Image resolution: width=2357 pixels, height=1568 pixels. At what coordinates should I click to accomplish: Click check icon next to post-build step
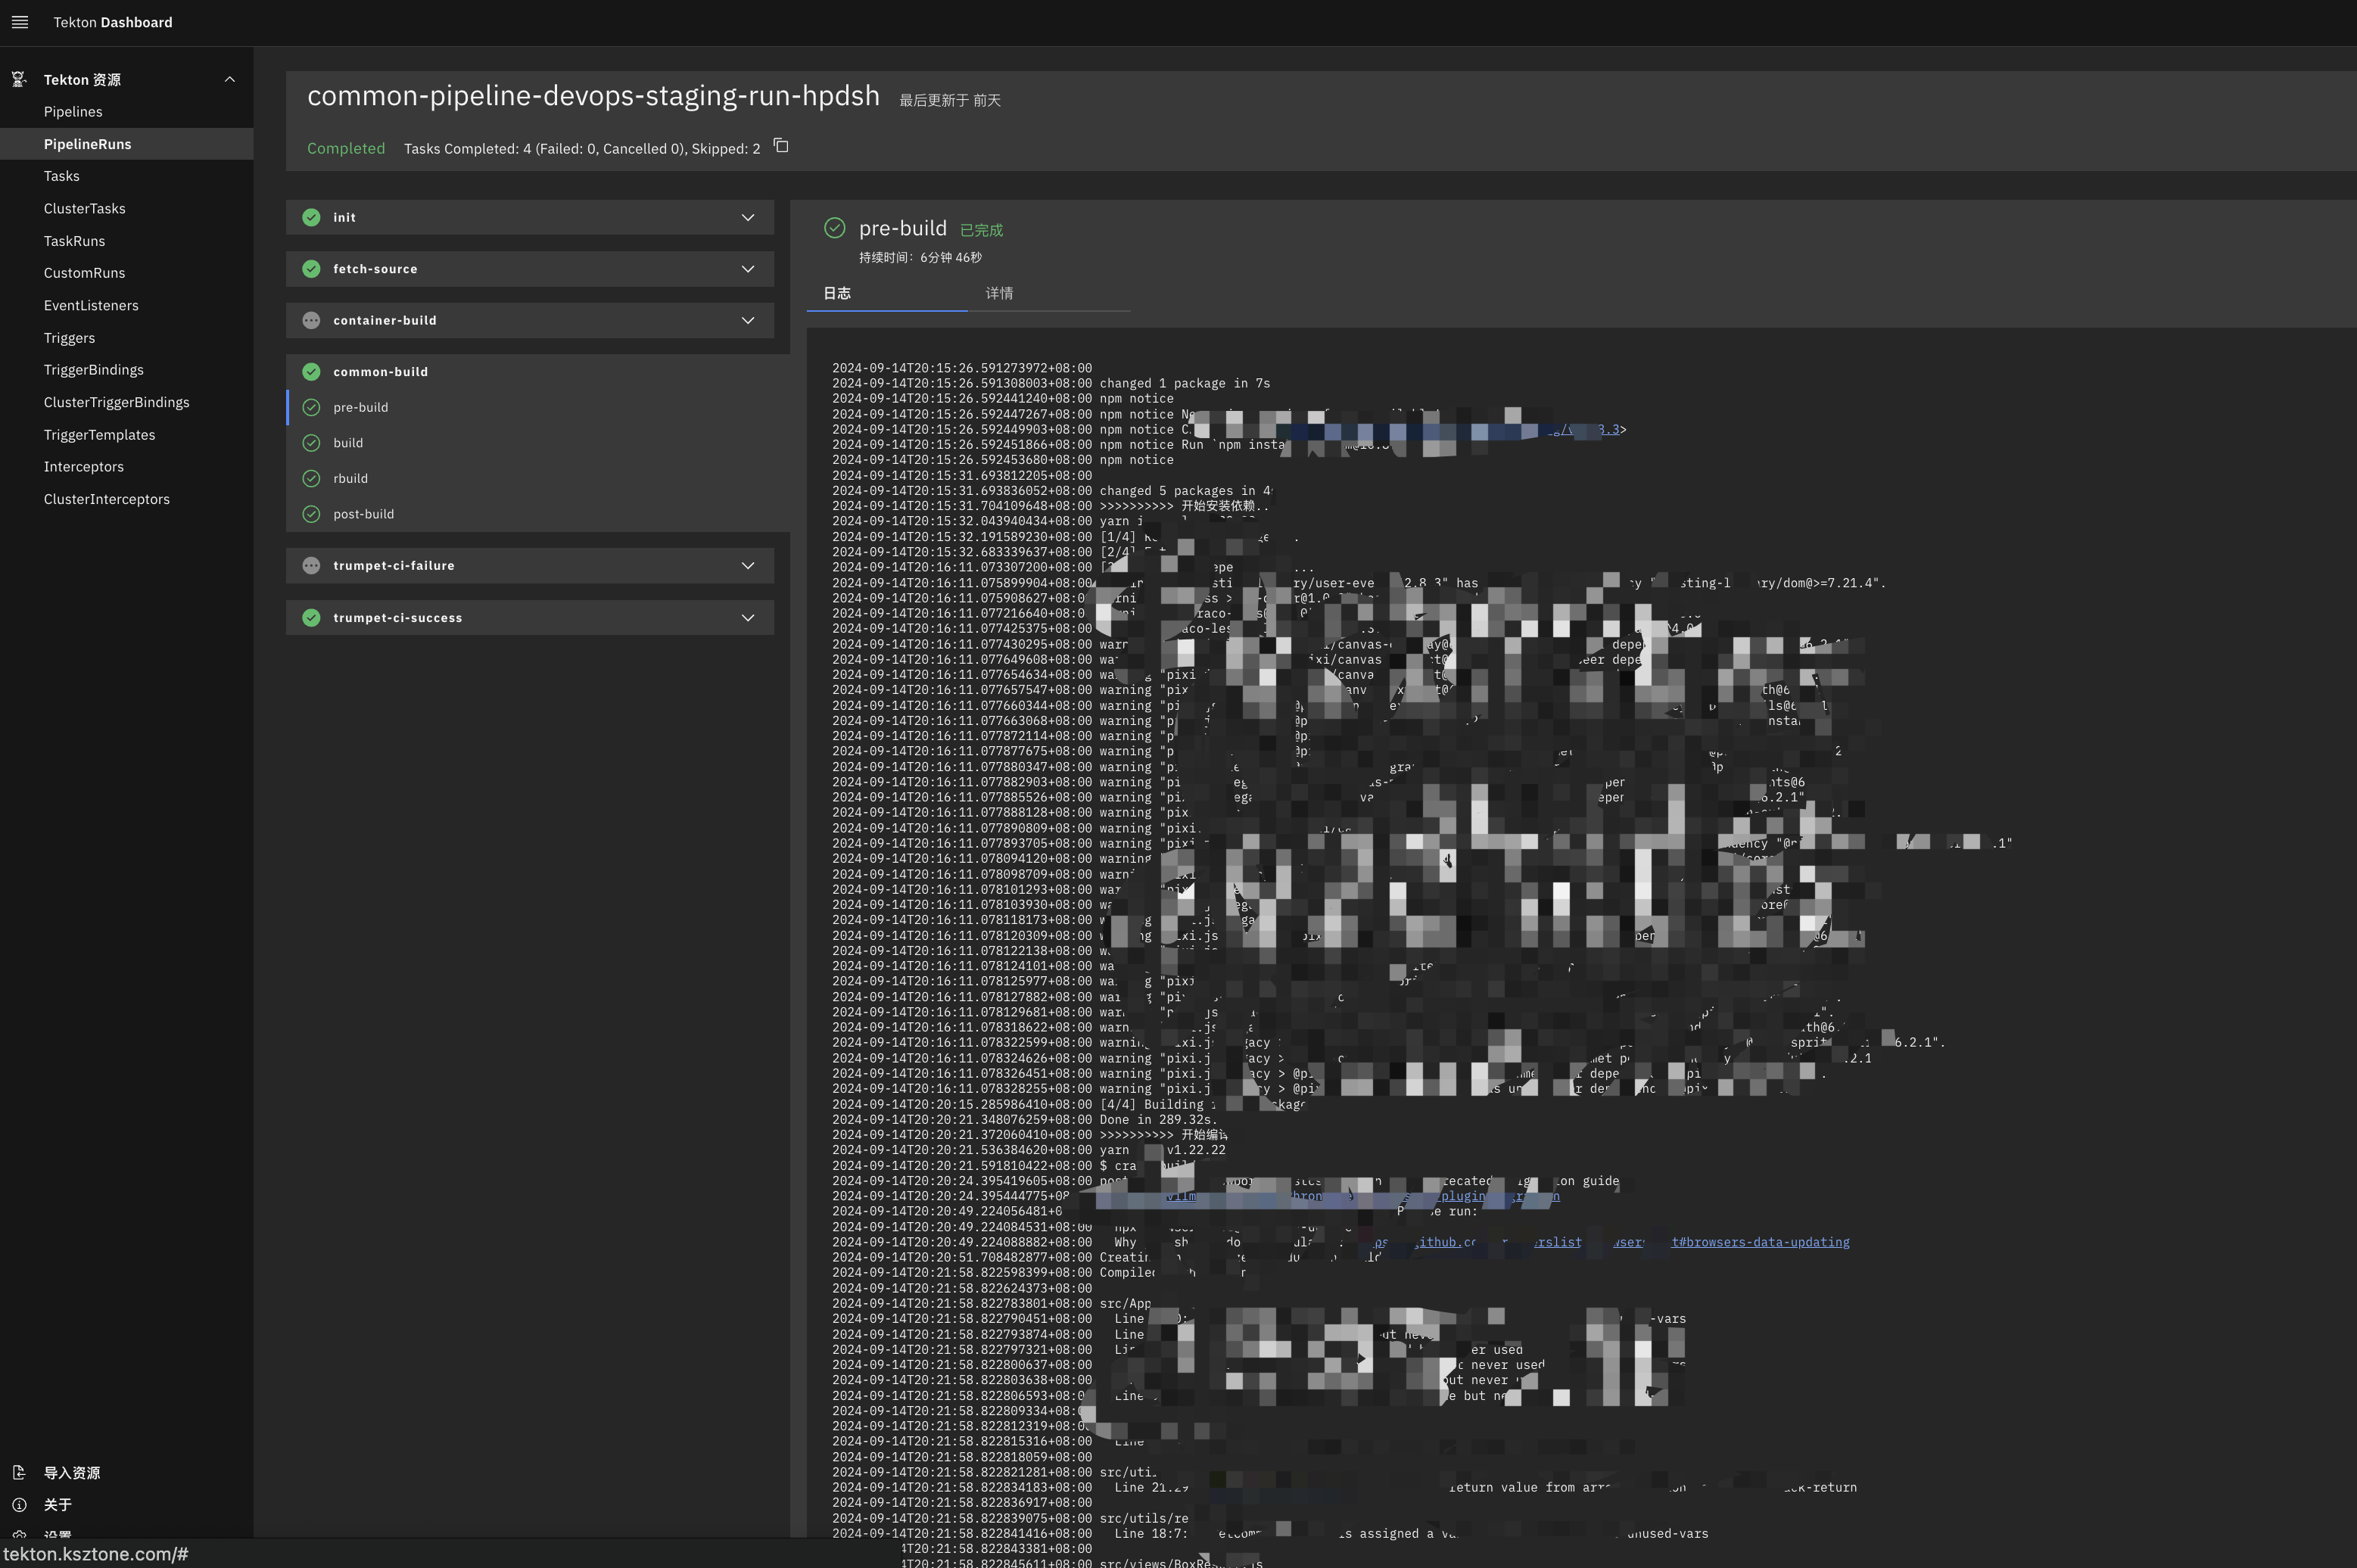tap(311, 514)
